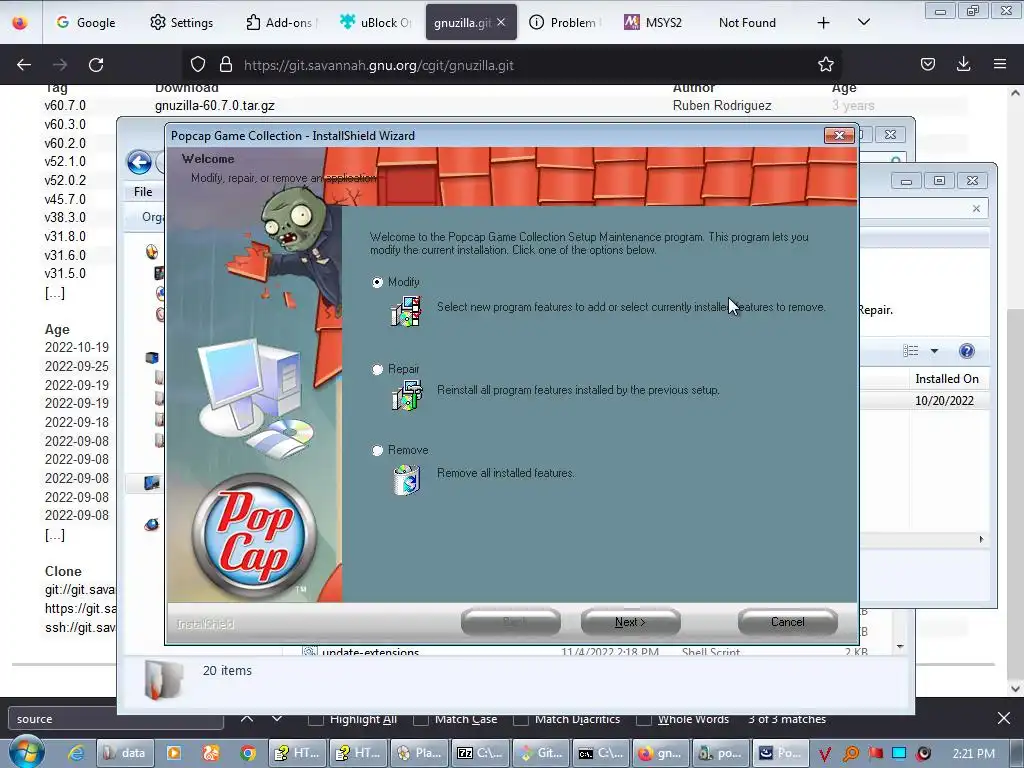Clear the search box in Programs window
1024x768 pixels.
(976, 209)
